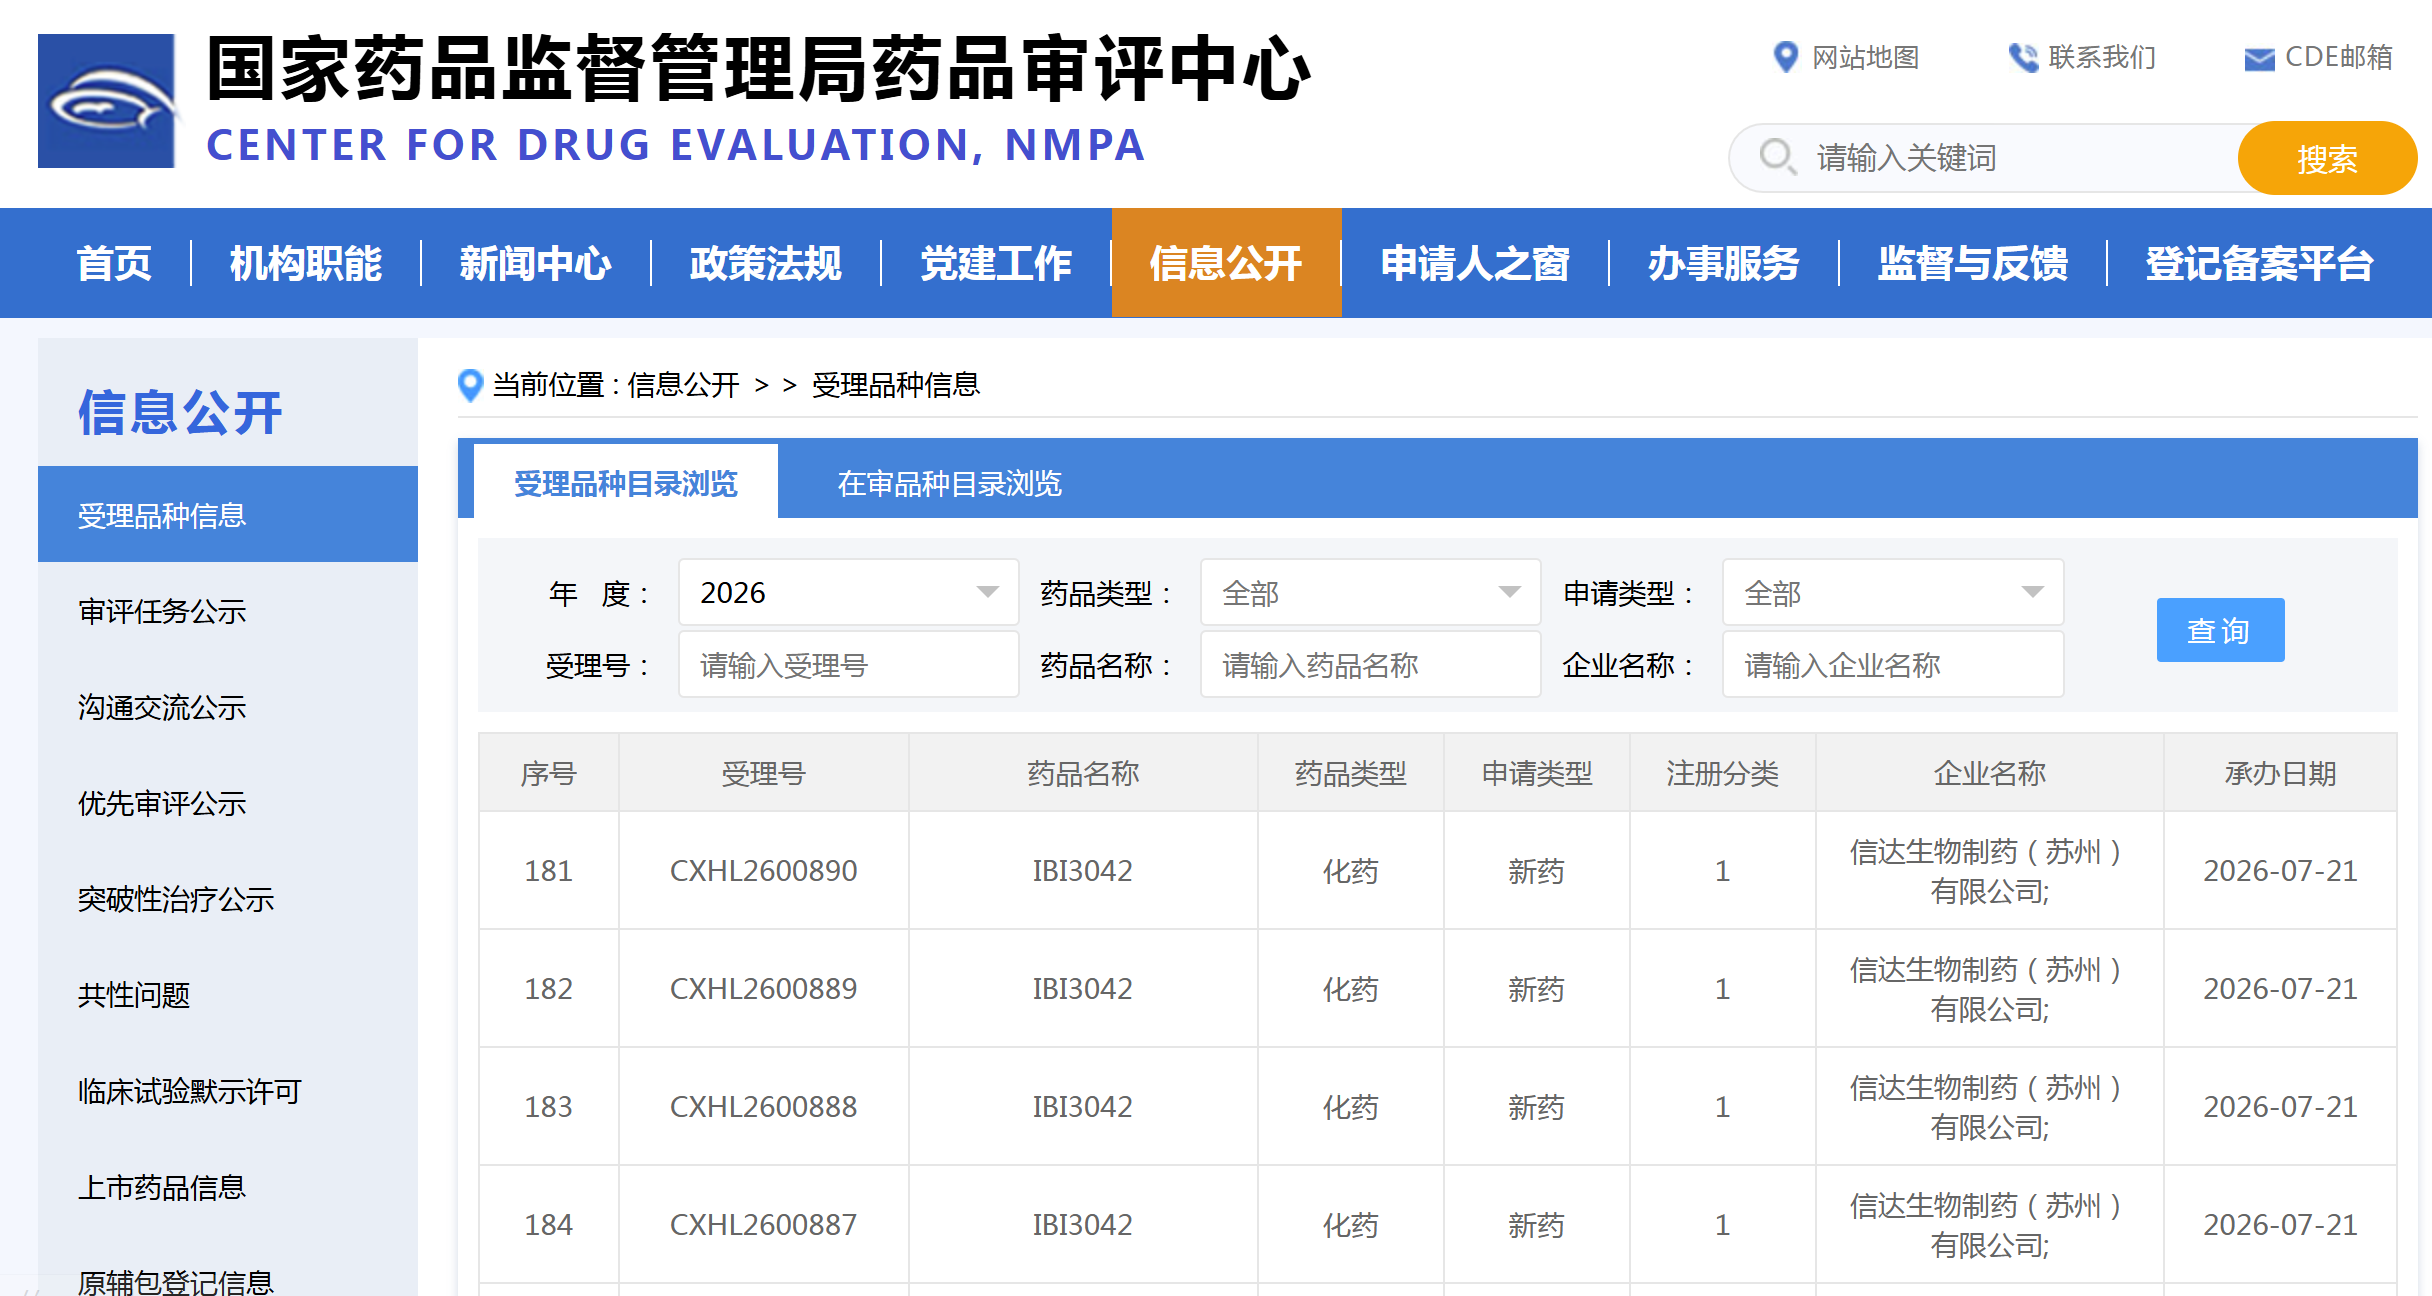
Task: Click cell CXHL2600889
Action: tap(763, 989)
